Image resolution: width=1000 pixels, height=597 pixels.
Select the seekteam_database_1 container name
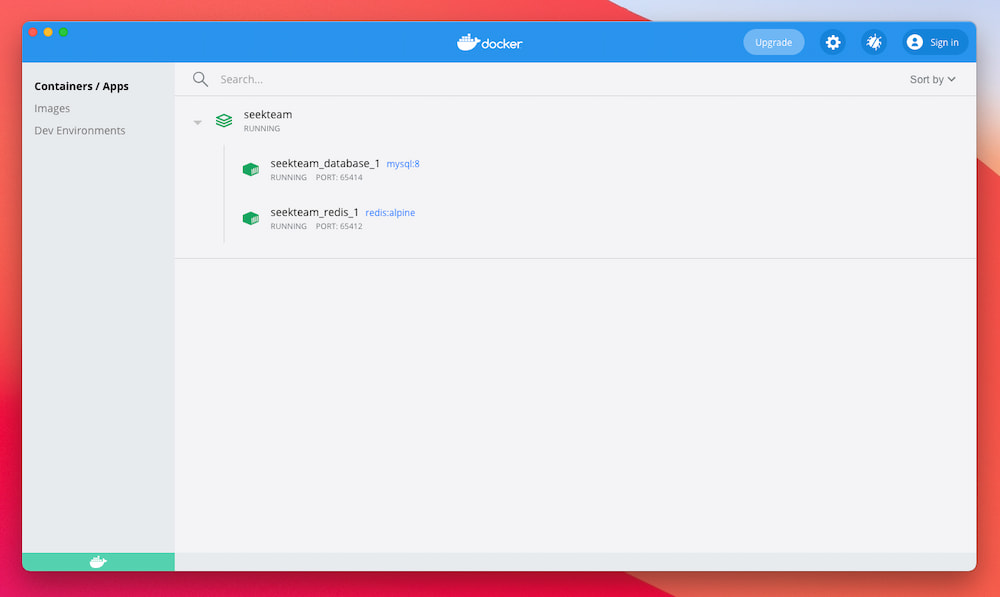click(325, 163)
